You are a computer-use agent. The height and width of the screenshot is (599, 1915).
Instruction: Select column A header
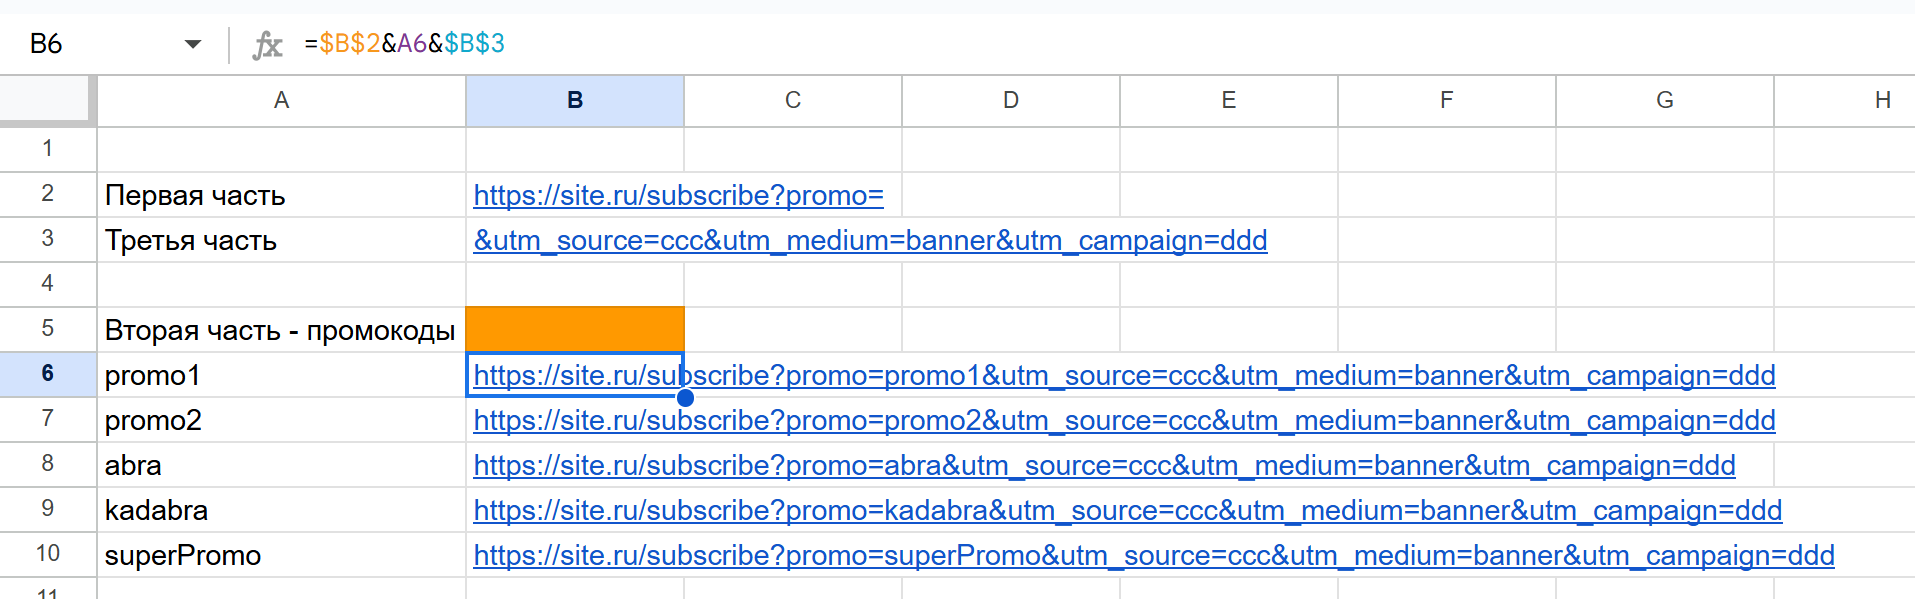281,100
